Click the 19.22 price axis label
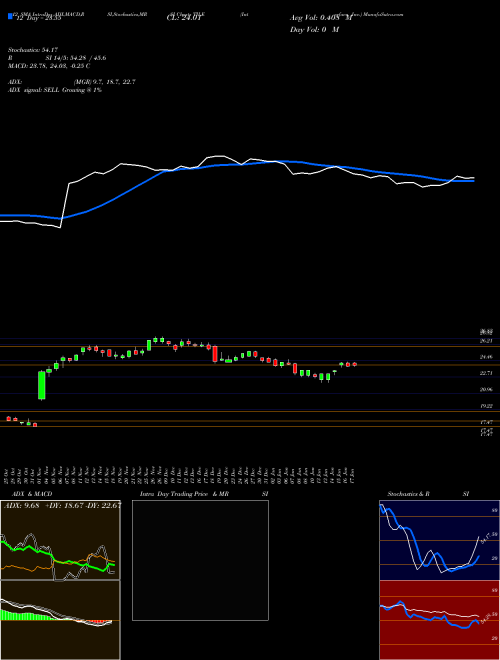The width and height of the screenshot is (500, 660). pyautogui.click(x=486, y=406)
